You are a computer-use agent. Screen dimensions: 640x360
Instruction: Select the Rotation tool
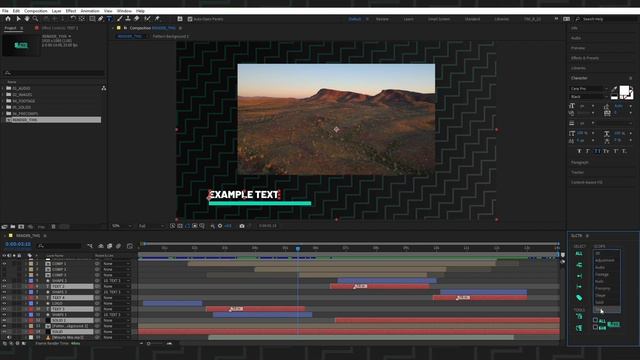tap(73, 19)
